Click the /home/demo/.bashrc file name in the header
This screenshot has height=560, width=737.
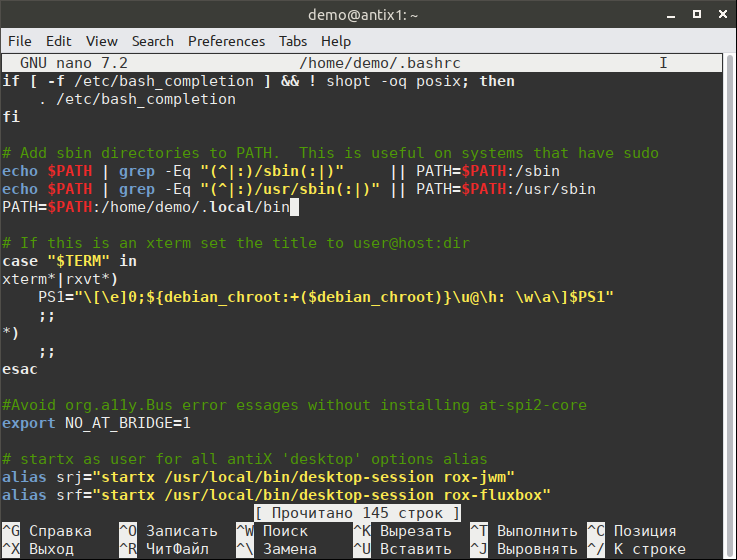[380, 63]
